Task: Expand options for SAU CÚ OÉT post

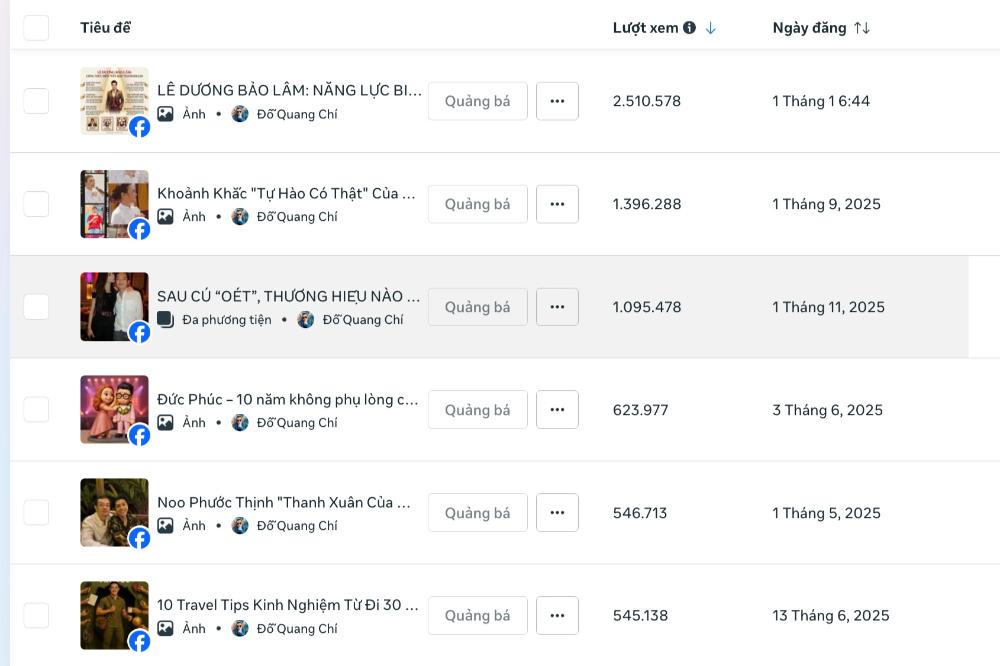Action: (x=557, y=307)
